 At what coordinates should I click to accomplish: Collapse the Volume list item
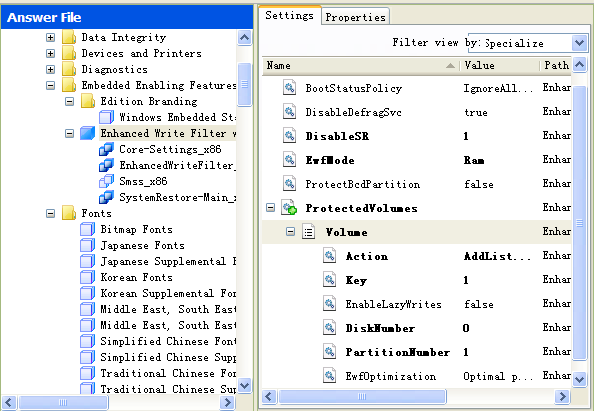[x=290, y=231]
